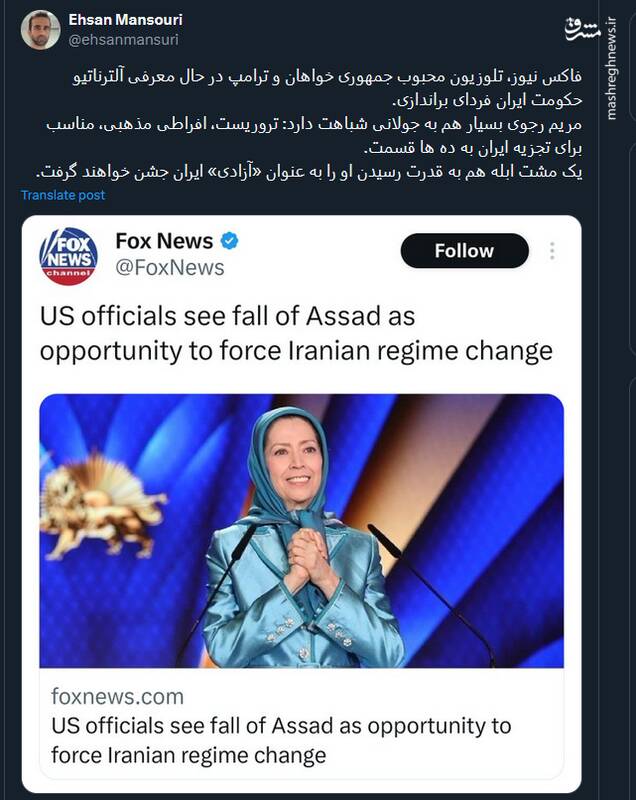Open the woman's photo in the link card

(300, 530)
